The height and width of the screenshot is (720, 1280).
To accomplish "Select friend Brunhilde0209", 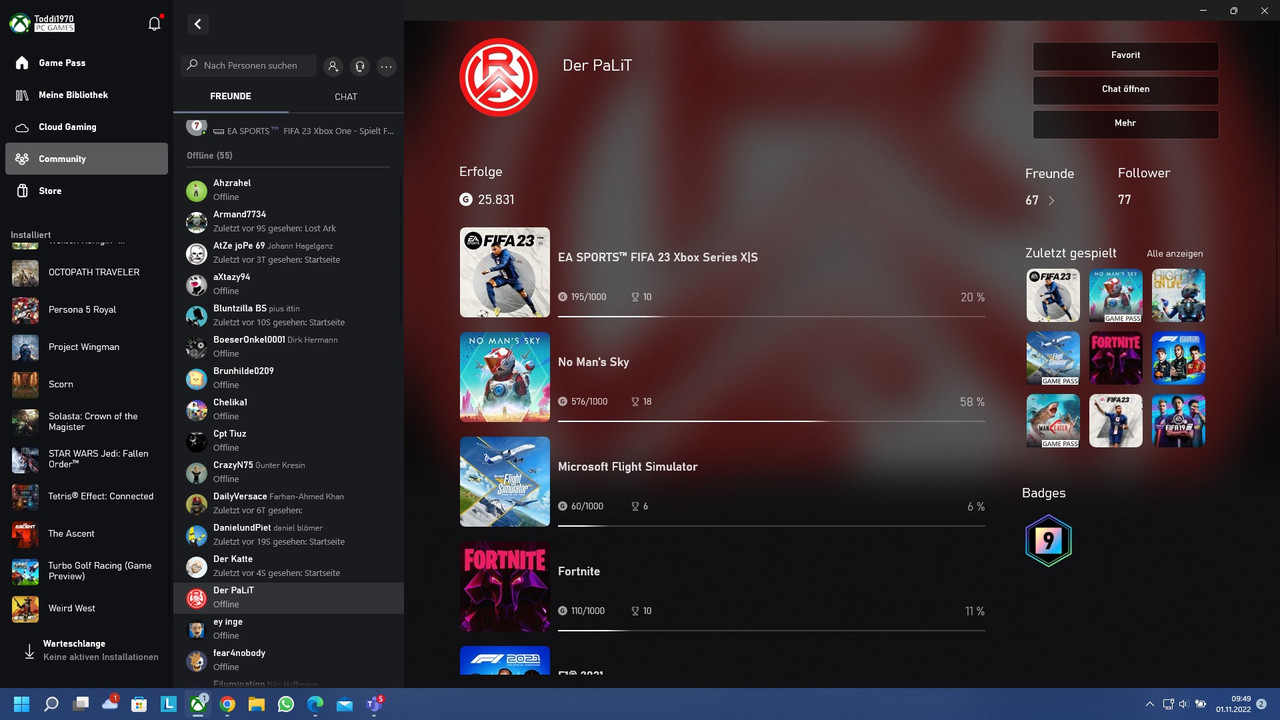I will 288,378.
